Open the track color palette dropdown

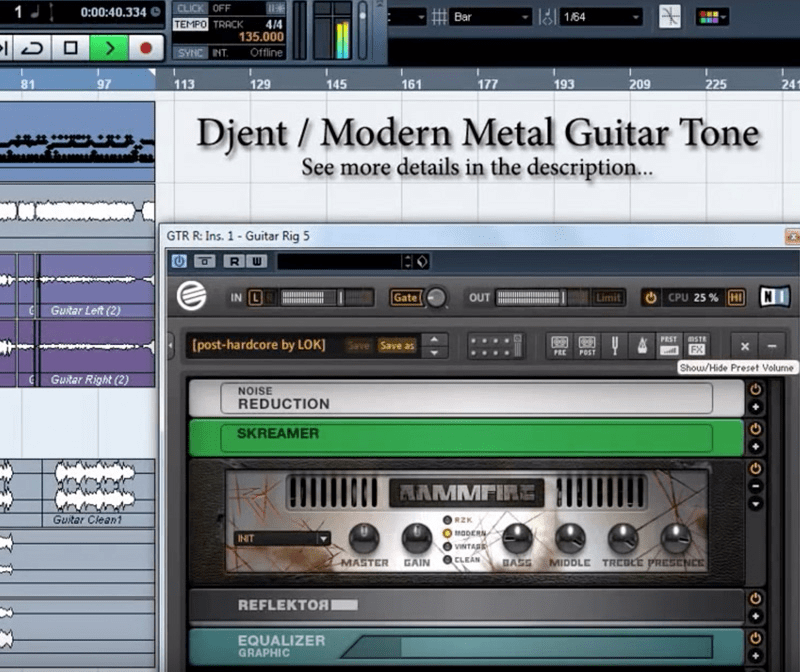coord(712,17)
